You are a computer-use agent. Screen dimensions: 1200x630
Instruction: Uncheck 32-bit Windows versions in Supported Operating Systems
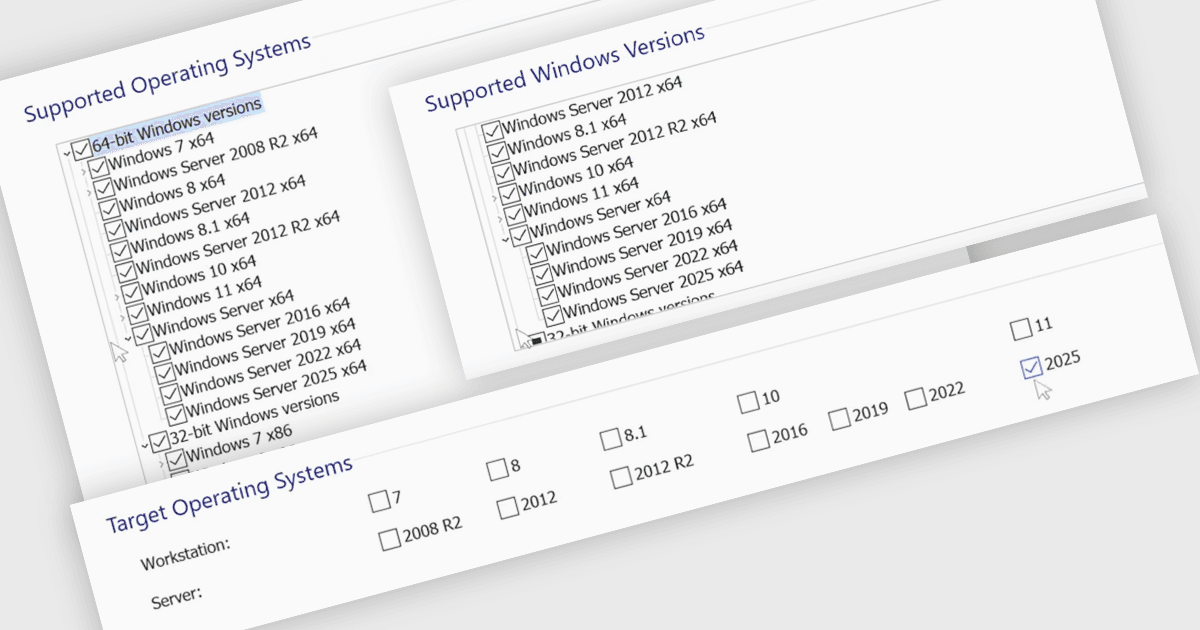159,441
